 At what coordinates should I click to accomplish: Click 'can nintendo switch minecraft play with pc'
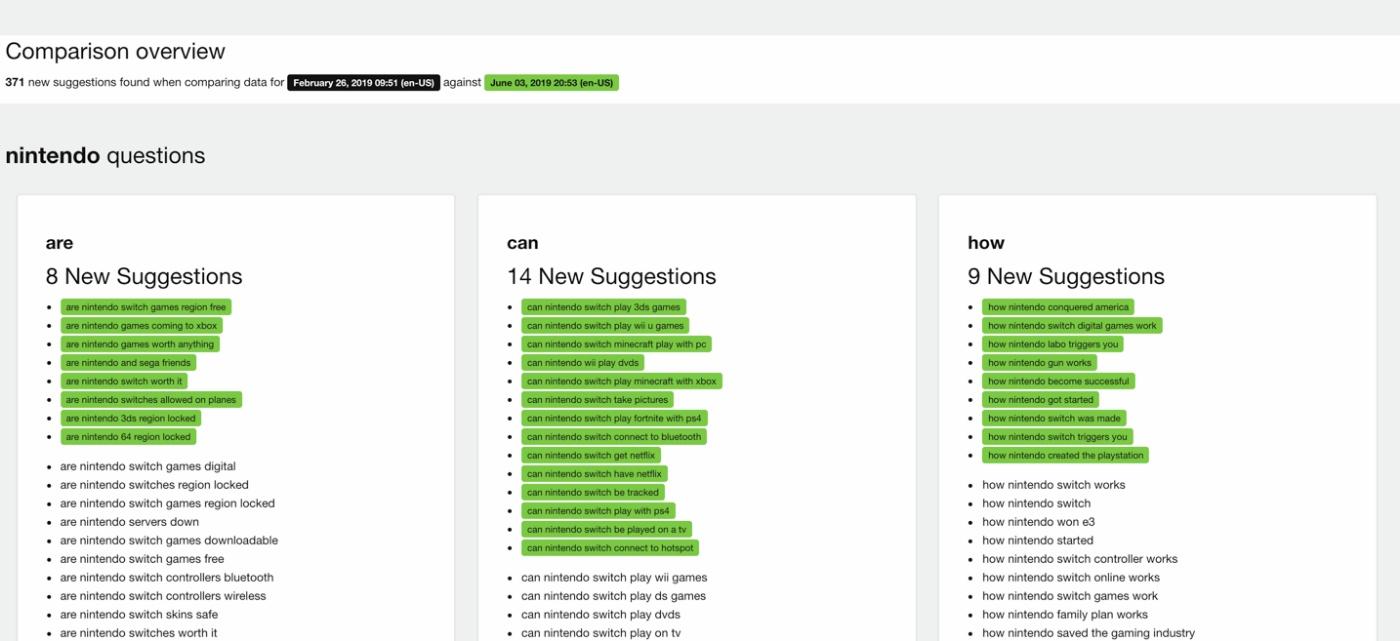[616, 344]
